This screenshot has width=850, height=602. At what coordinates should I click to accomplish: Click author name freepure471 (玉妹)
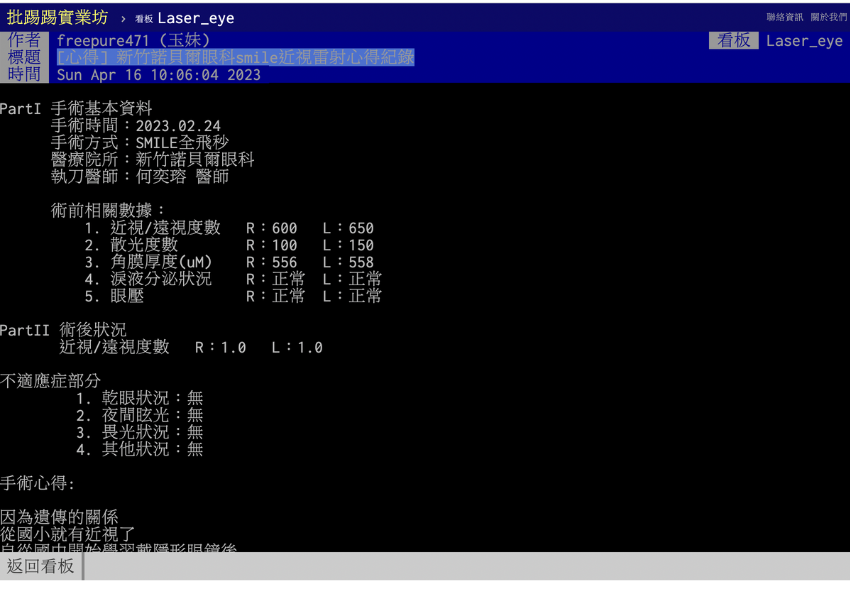(133, 41)
